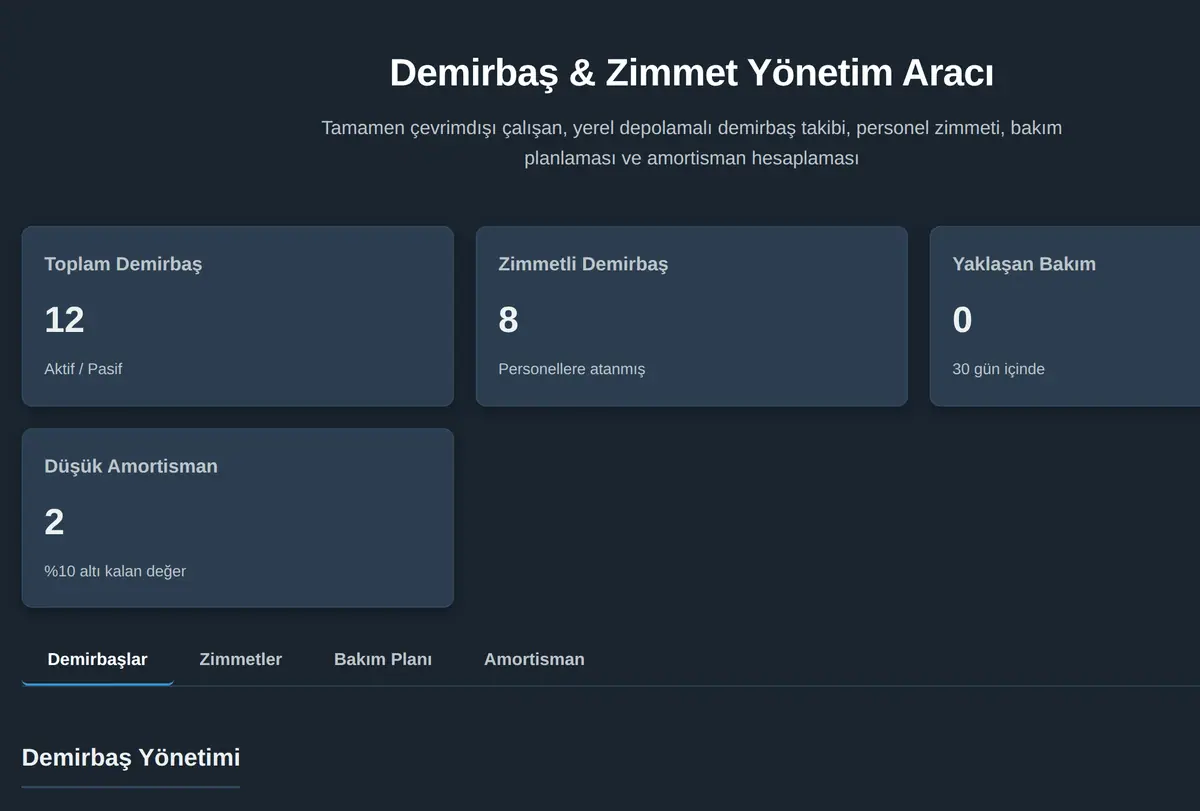This screenshot has width=1200, height=811.
Task: Click the total count value 12
Action: 64,320
